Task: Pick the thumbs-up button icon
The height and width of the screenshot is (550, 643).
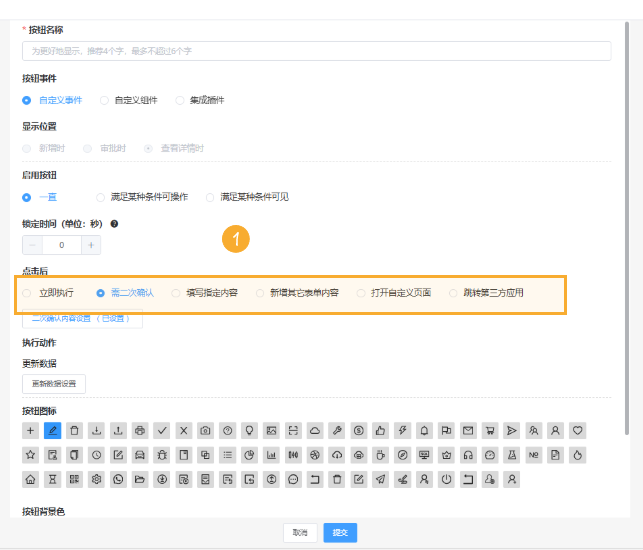Action: click(381, 431)
